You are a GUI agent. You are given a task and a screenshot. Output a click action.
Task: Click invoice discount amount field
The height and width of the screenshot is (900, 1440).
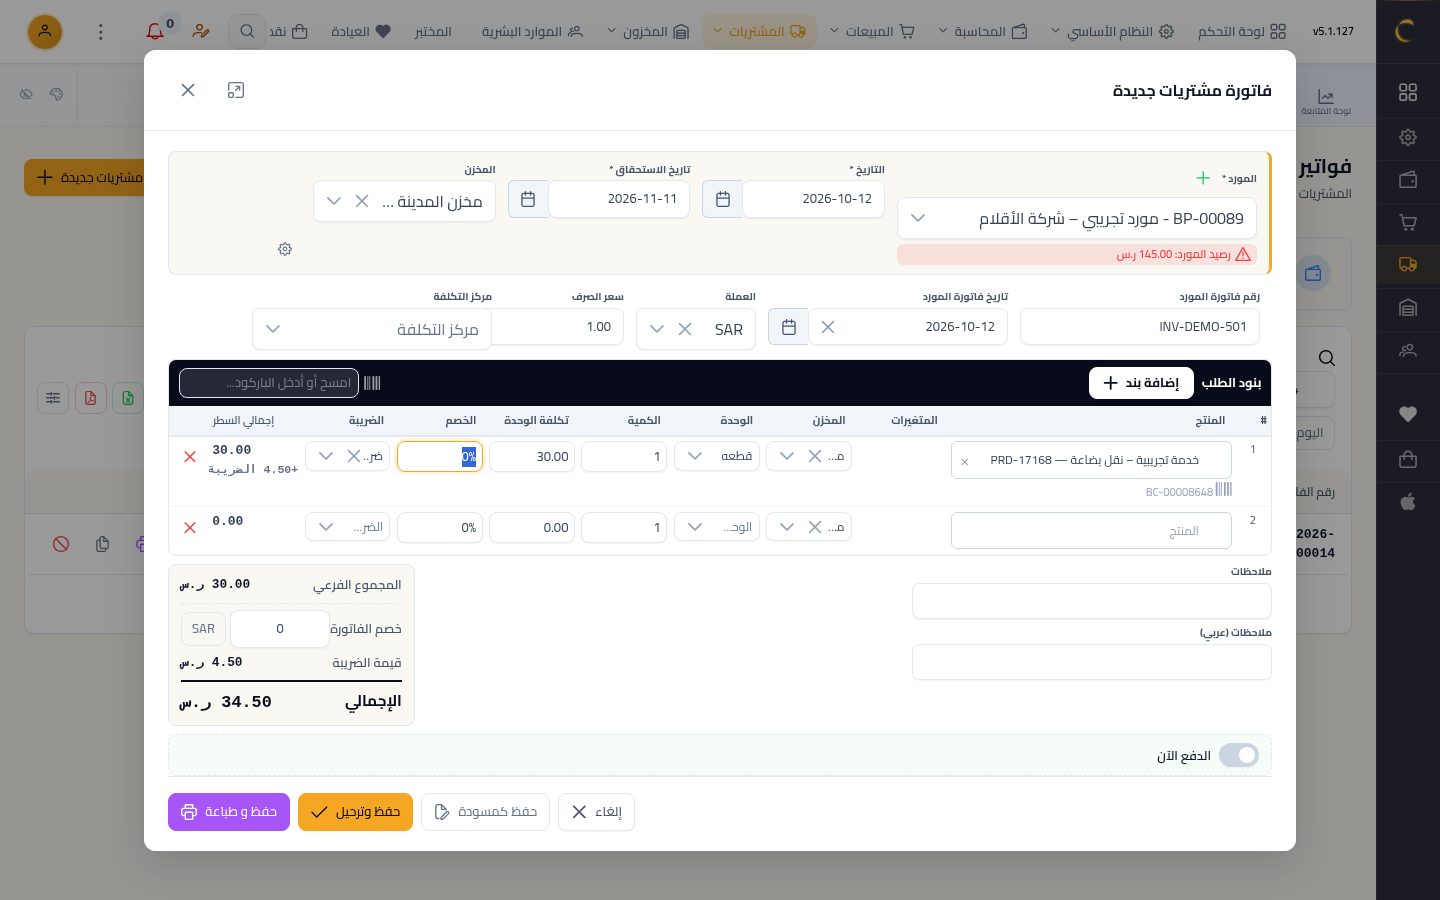pos(280,629)
